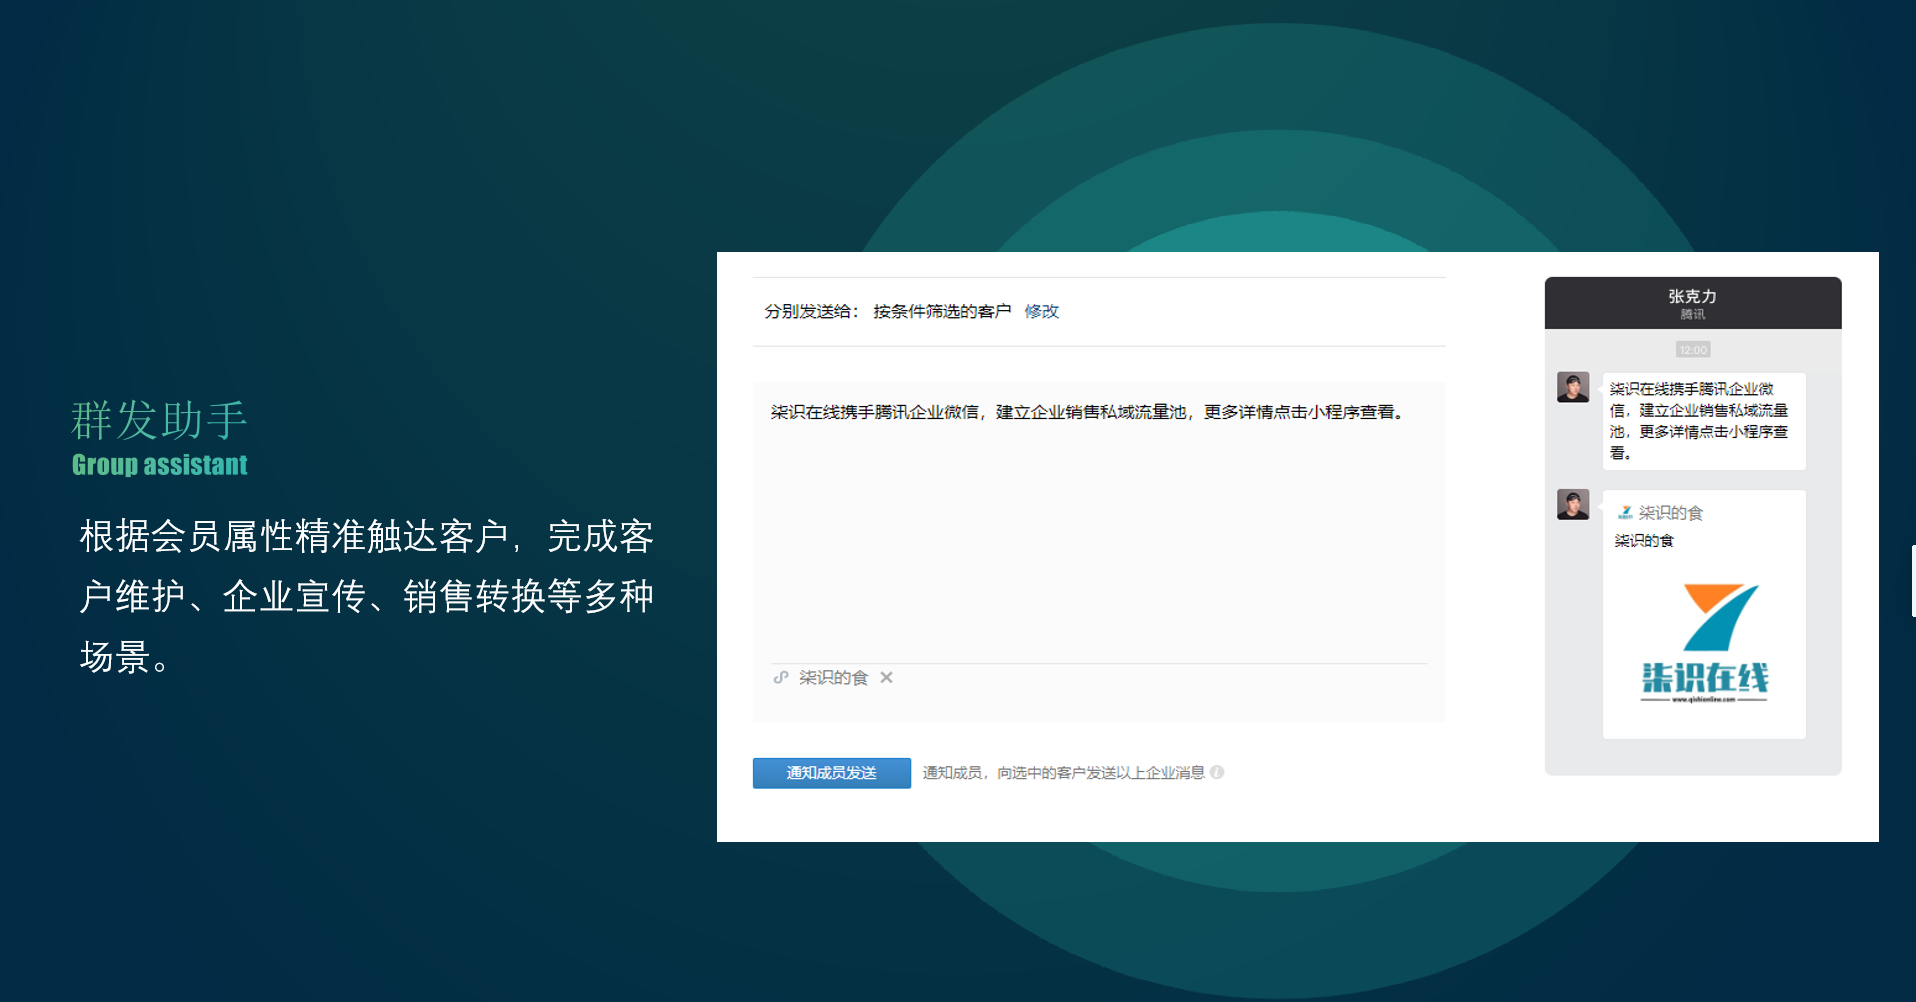The width and height of the screenshot is (1916, 1002).
Task: Click the 群发助手 heading
Action: pos(159,420)
